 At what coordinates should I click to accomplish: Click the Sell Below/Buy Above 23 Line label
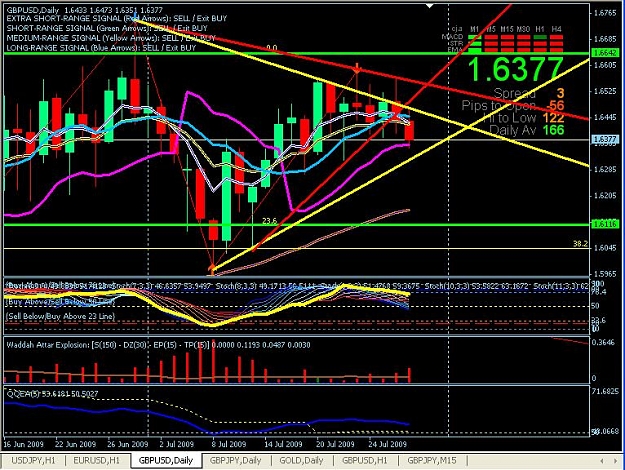tap(60, 317)
